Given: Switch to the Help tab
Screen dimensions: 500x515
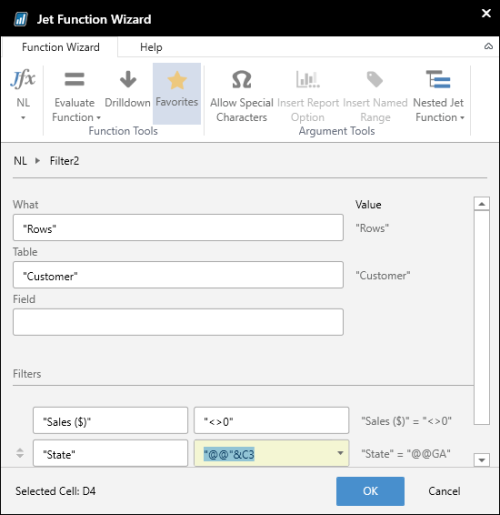Looking at the screenshot, I should pos(151,47).
